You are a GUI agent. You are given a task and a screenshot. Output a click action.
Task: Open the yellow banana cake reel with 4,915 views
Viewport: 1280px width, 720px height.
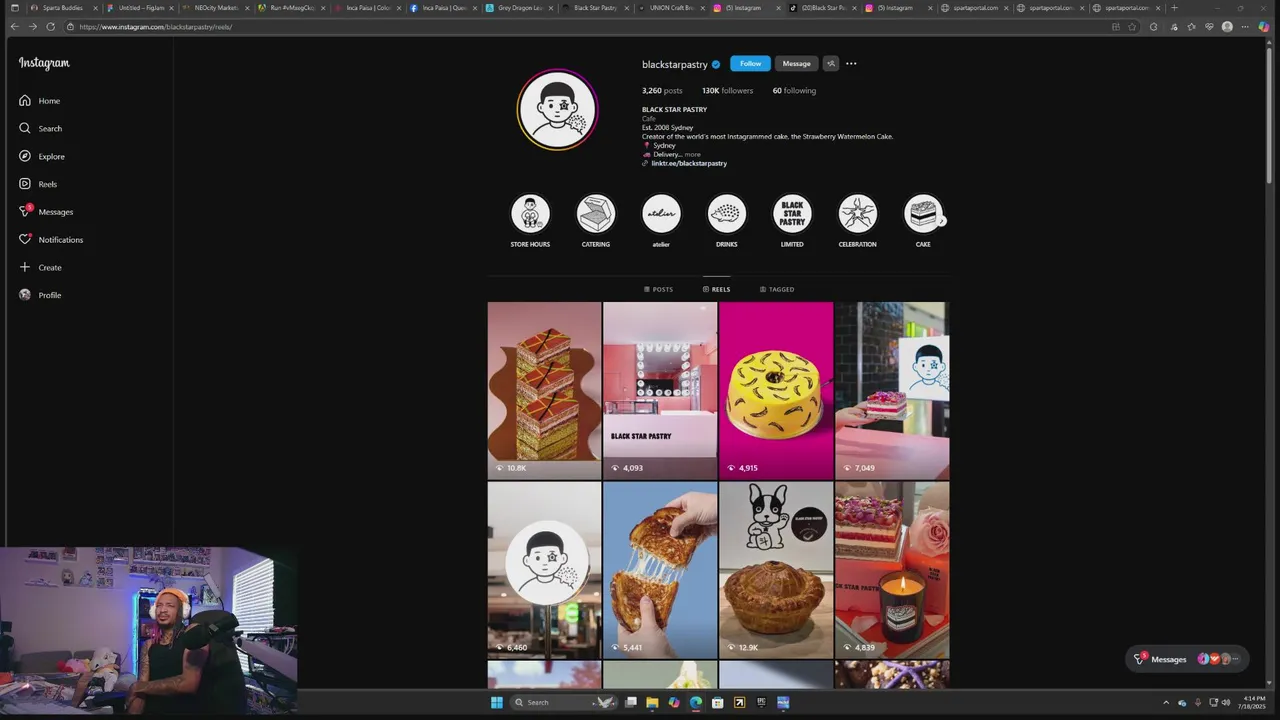[776, 390]
